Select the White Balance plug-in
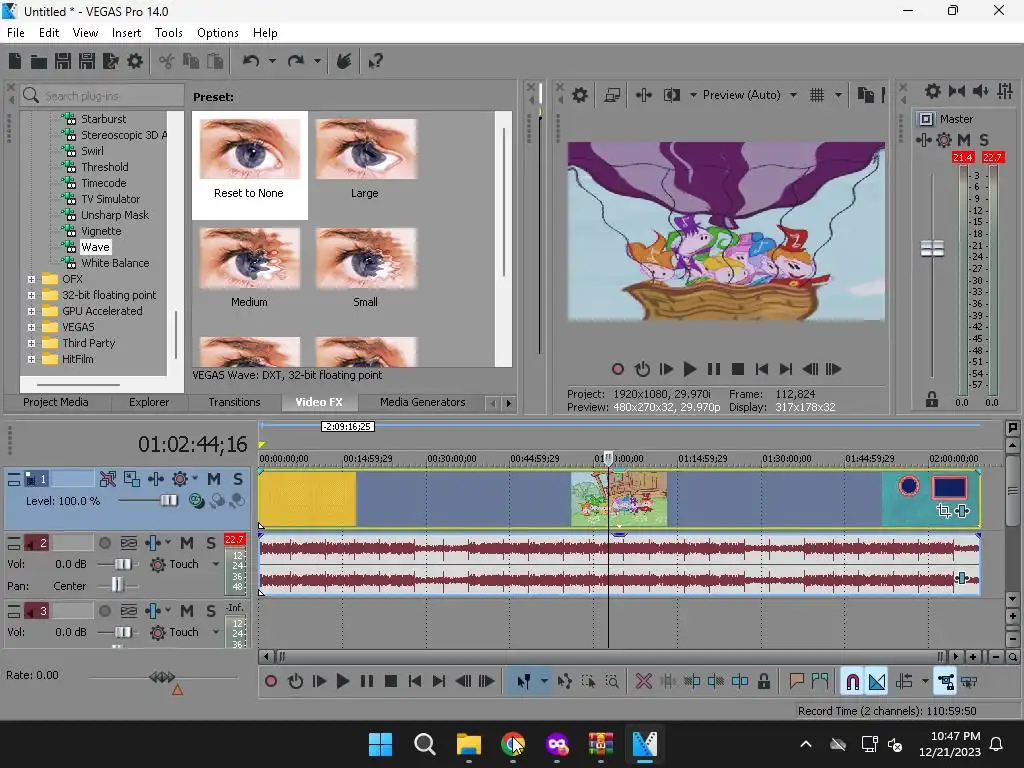The image size is (1024, 768). coord(115,263)
